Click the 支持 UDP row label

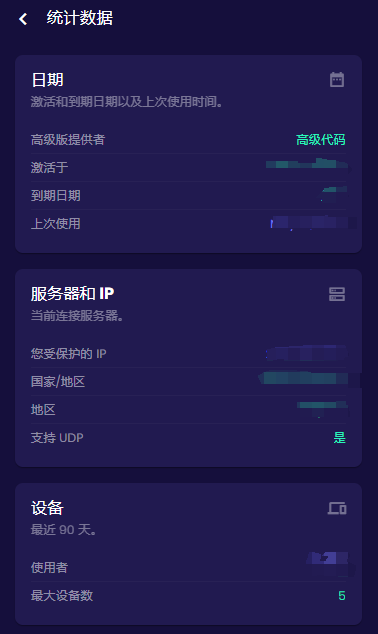pyautogui.click(x=57, y=437)
